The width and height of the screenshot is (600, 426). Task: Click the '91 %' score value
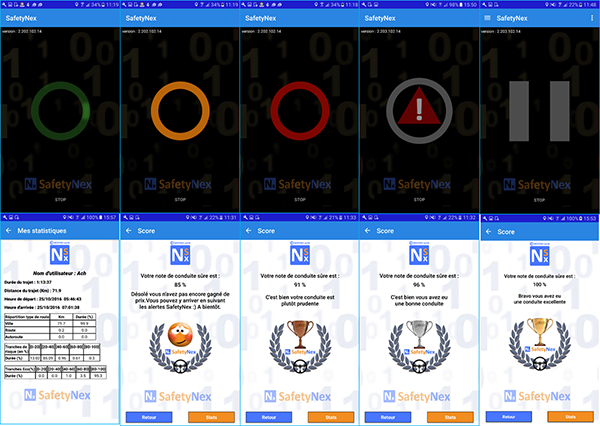[x=300, y=285]
